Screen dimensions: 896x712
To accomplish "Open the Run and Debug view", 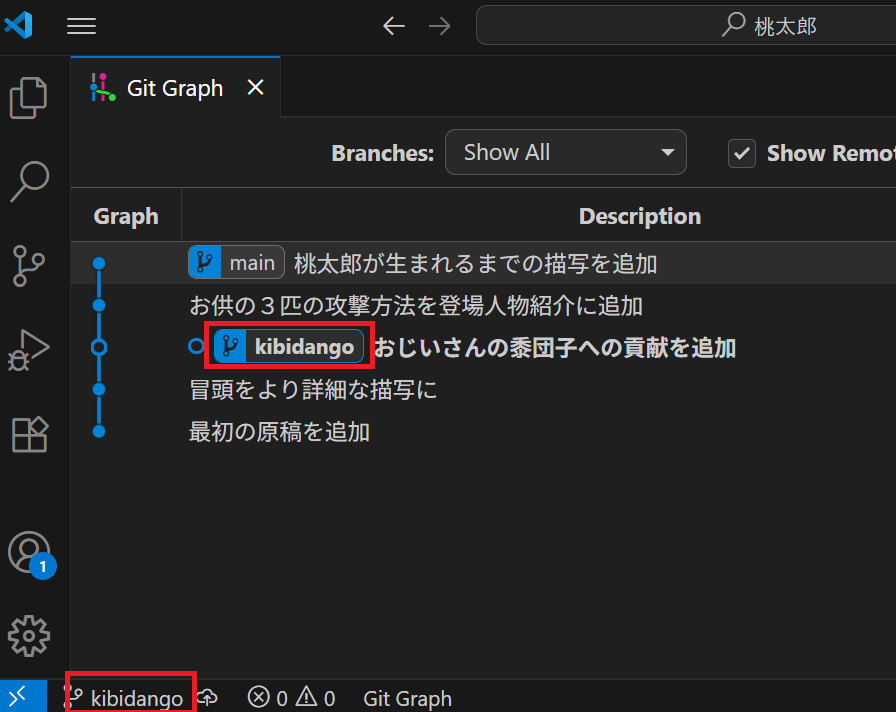I will 29,350.
